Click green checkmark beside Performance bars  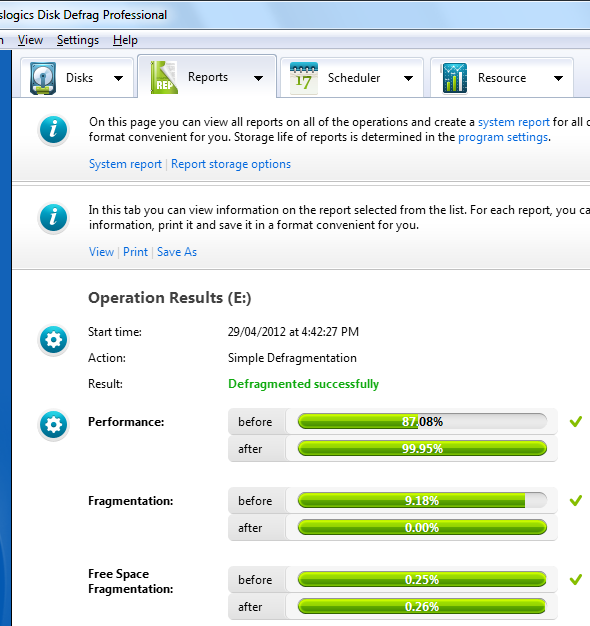[x=576, y=421]
